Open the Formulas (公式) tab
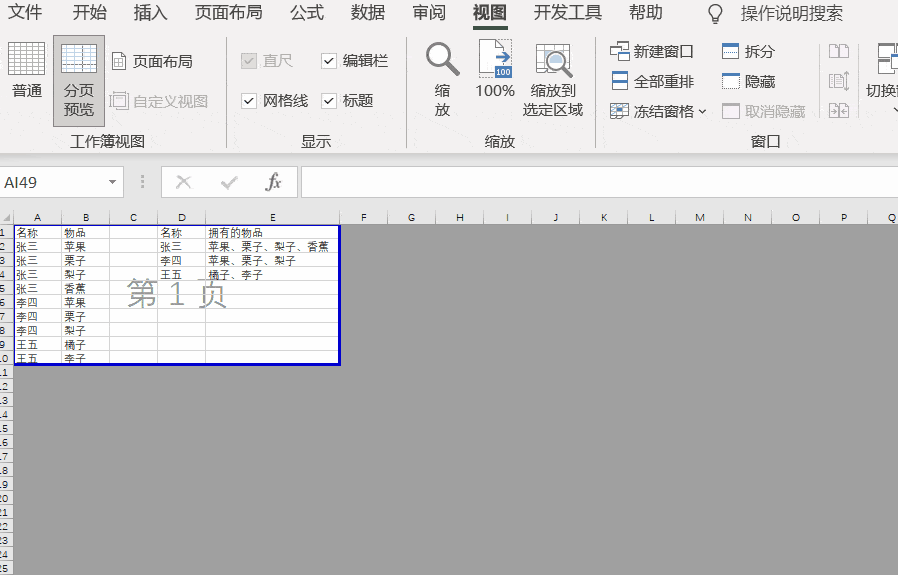Screen dimensions: 898x575 point(306,13)
